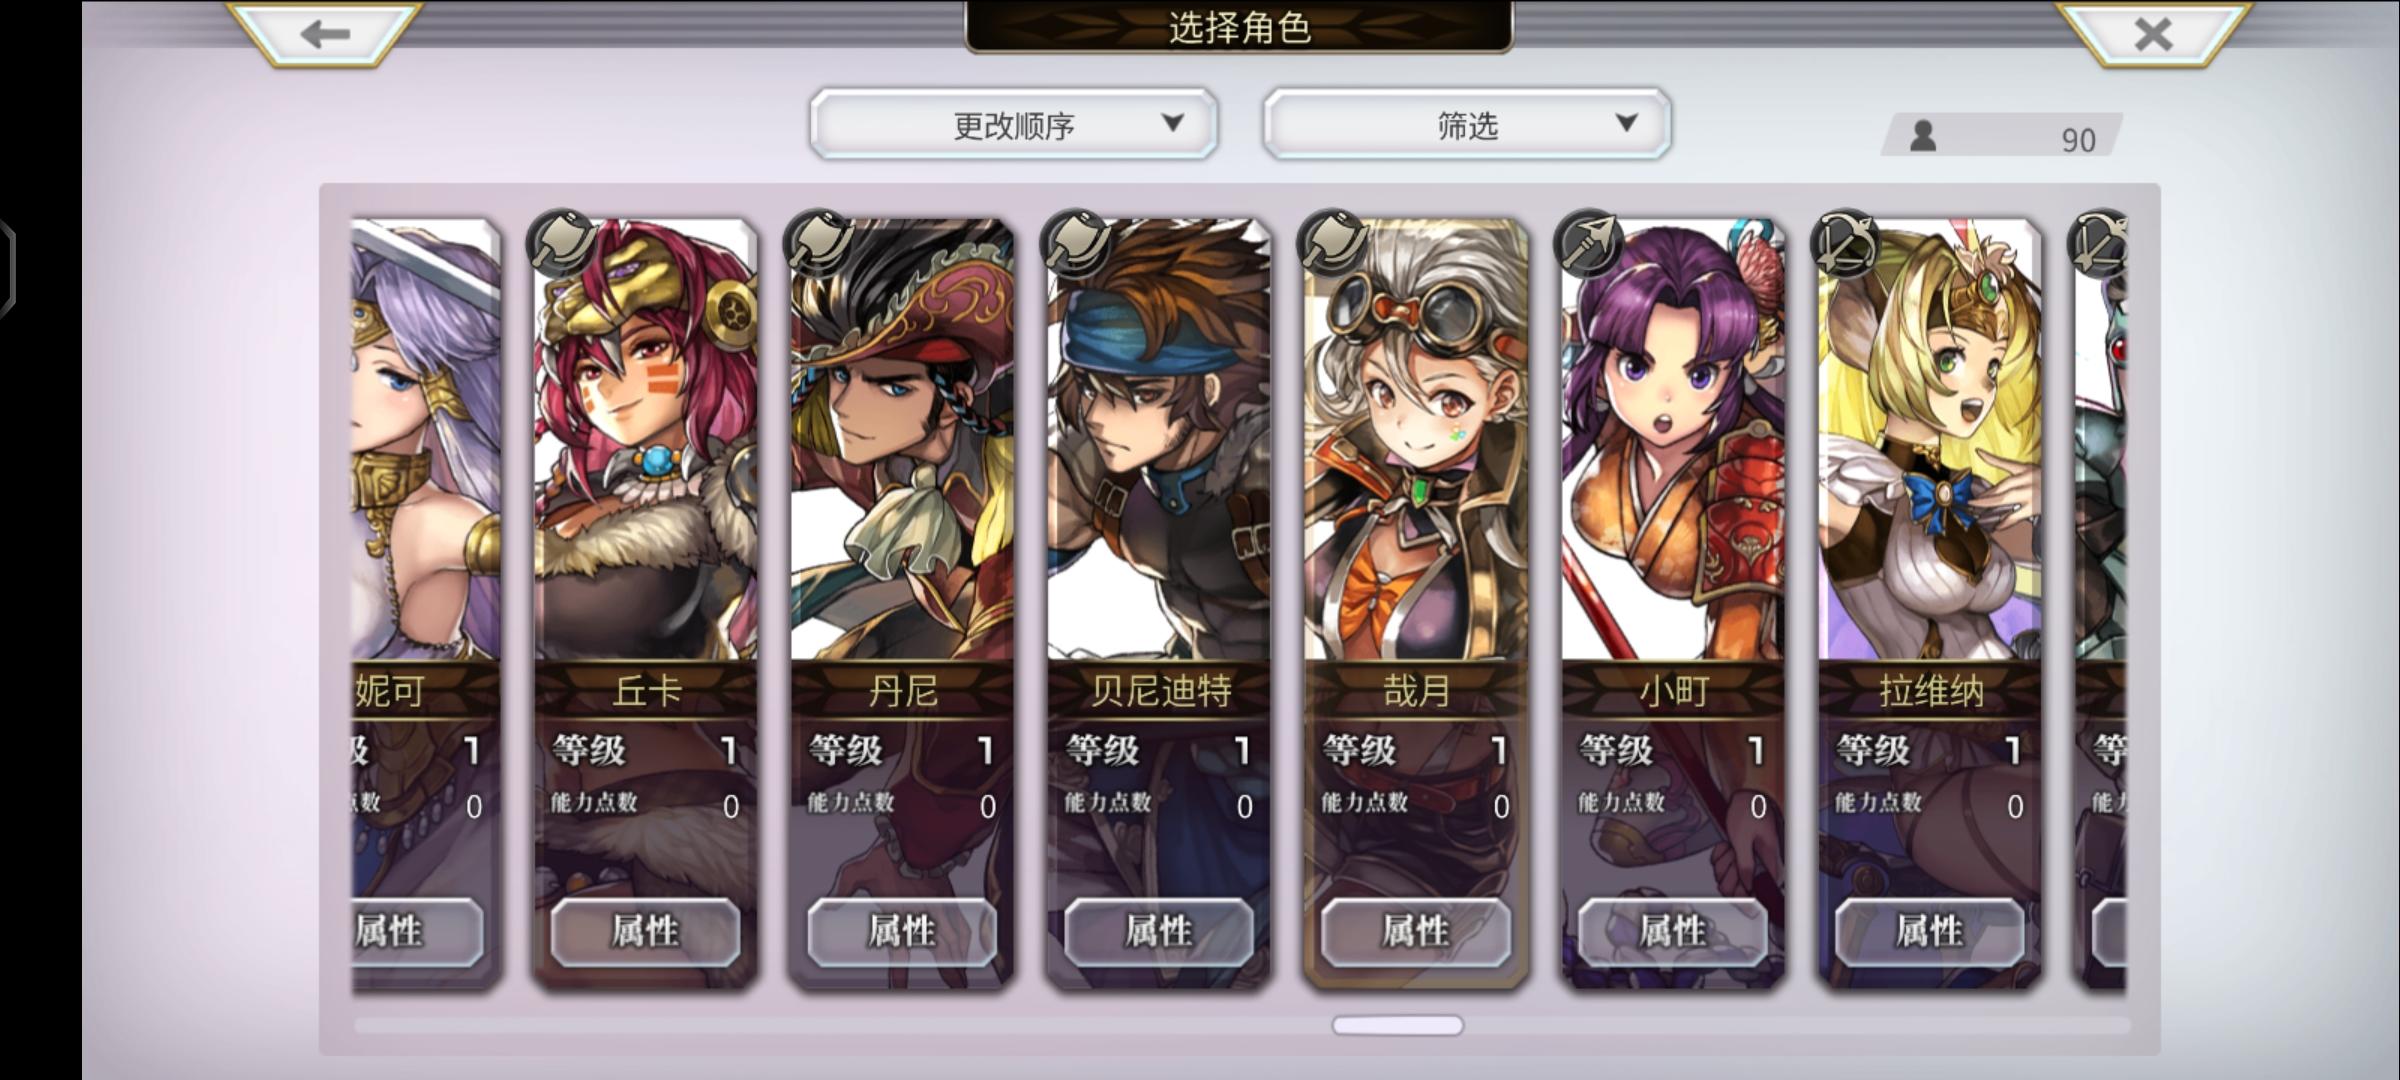
Task: Click axe class icon on 贝尼迪特 card
Action: [x=1076, y=244]
